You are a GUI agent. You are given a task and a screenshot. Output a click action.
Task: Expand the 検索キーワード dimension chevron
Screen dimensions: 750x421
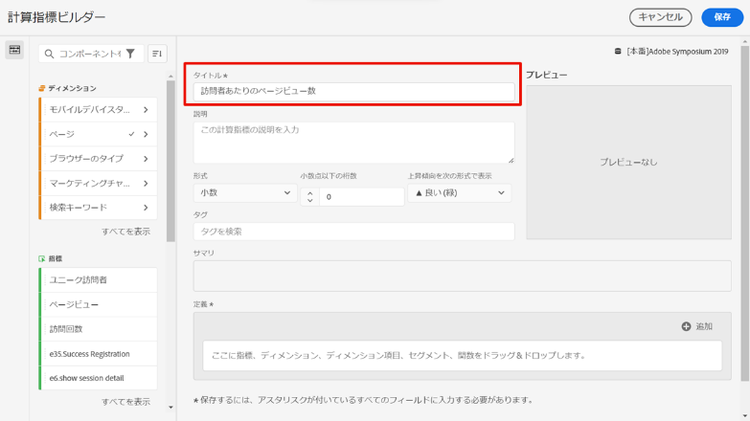[146, 208]
